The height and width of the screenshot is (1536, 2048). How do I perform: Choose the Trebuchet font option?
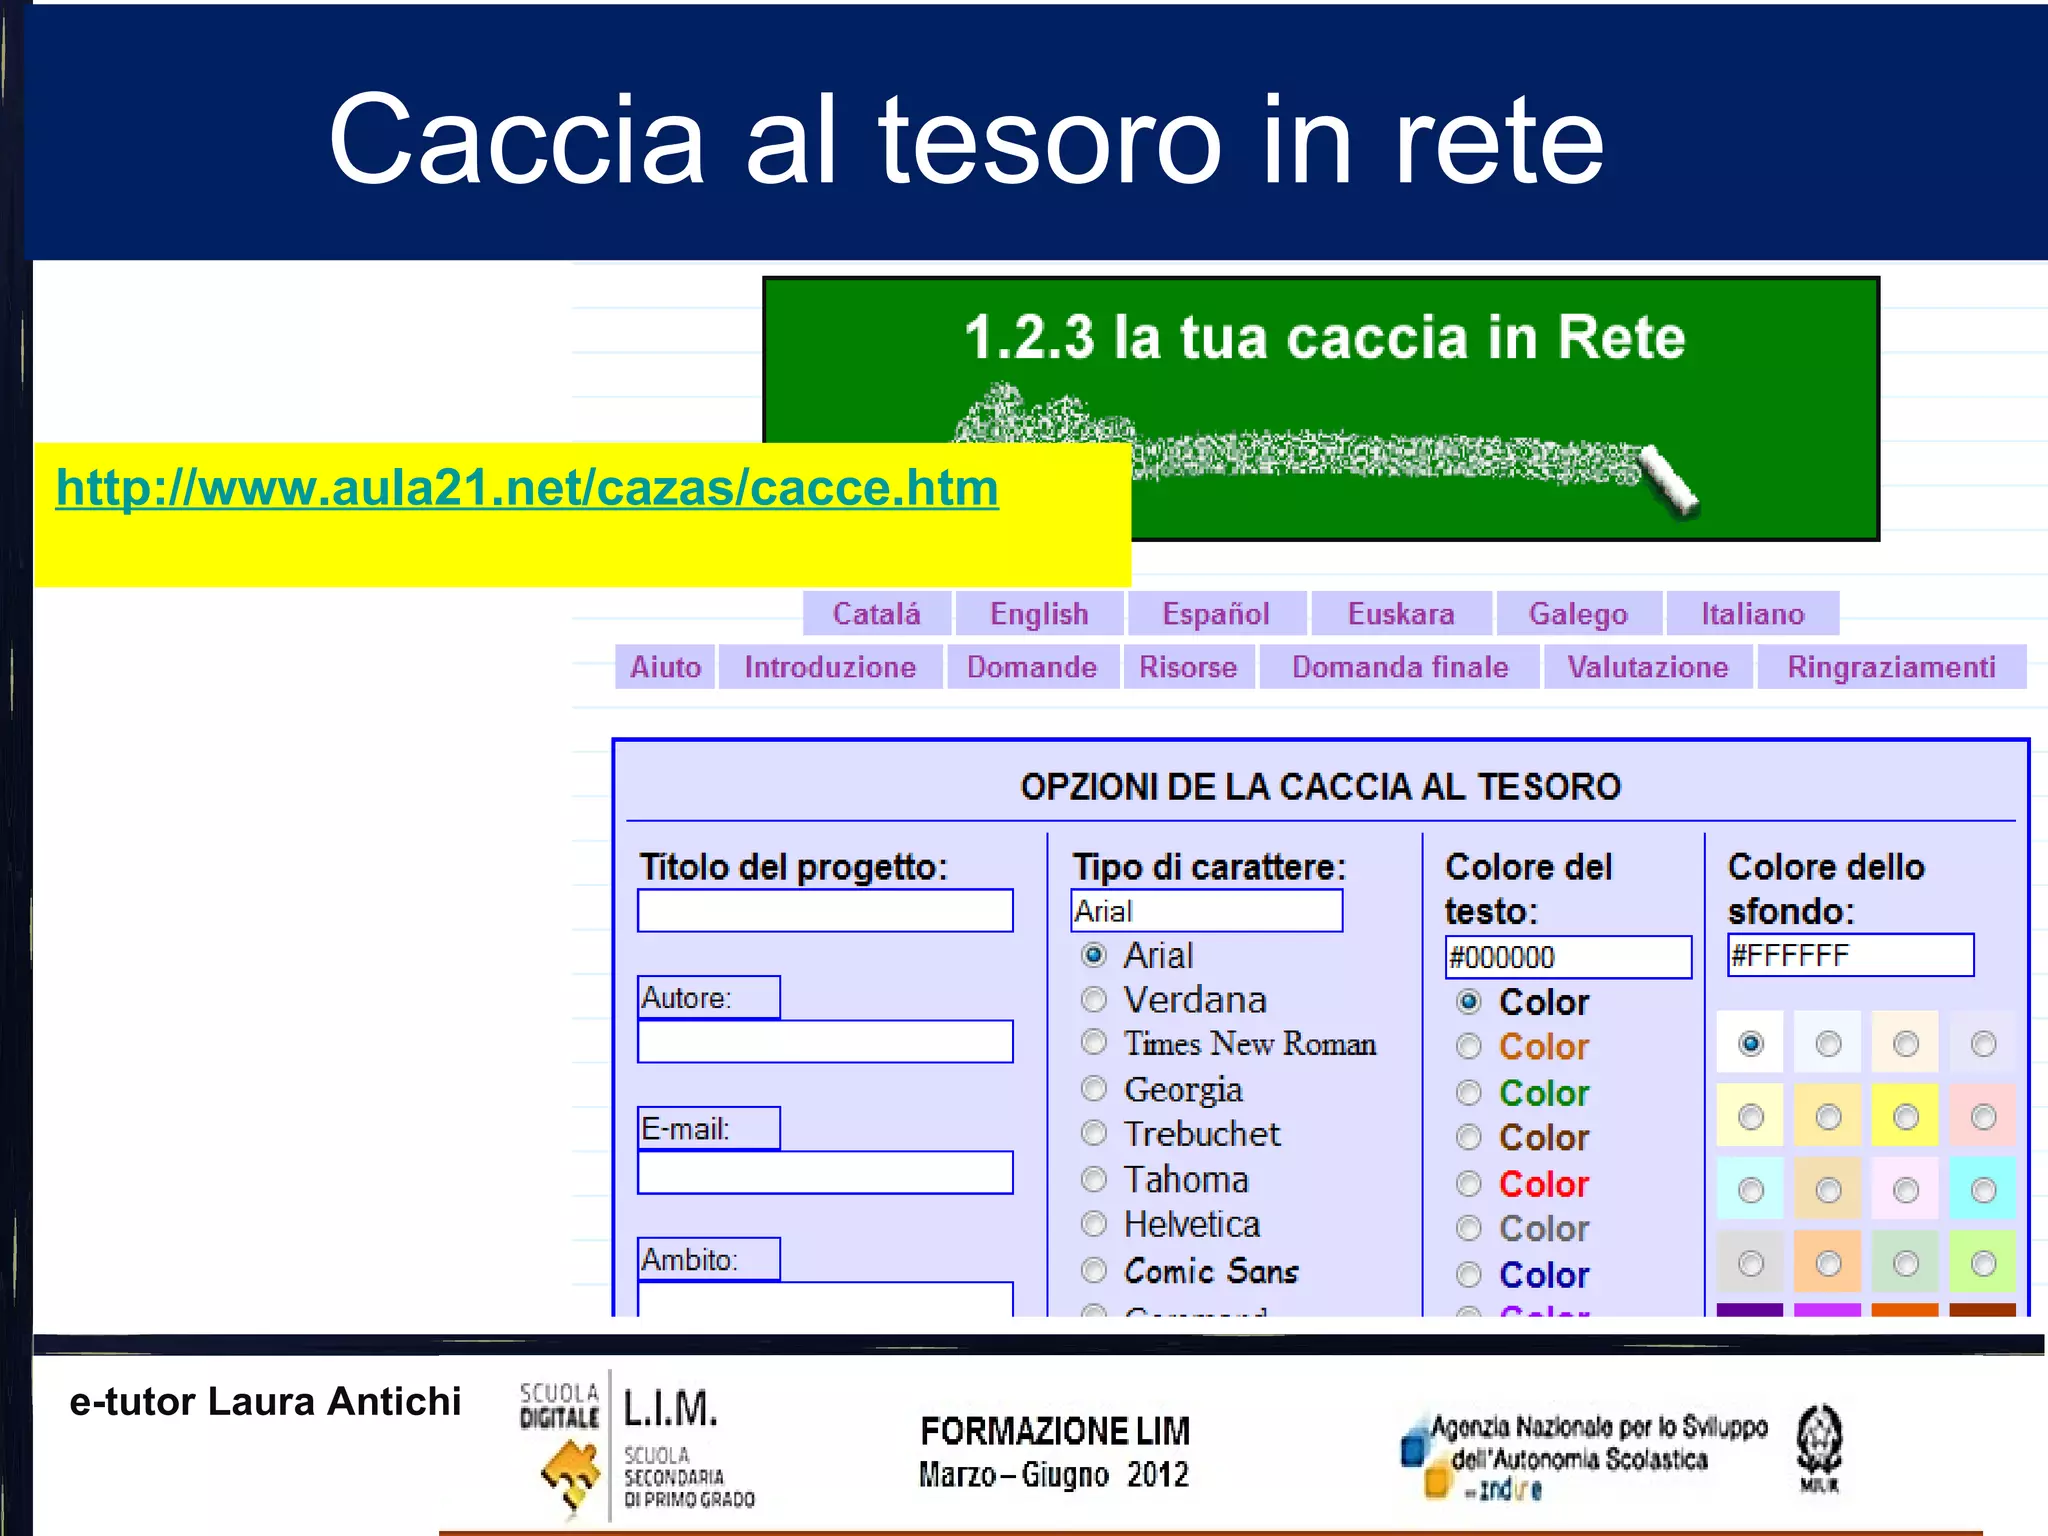[1094, 1133]
